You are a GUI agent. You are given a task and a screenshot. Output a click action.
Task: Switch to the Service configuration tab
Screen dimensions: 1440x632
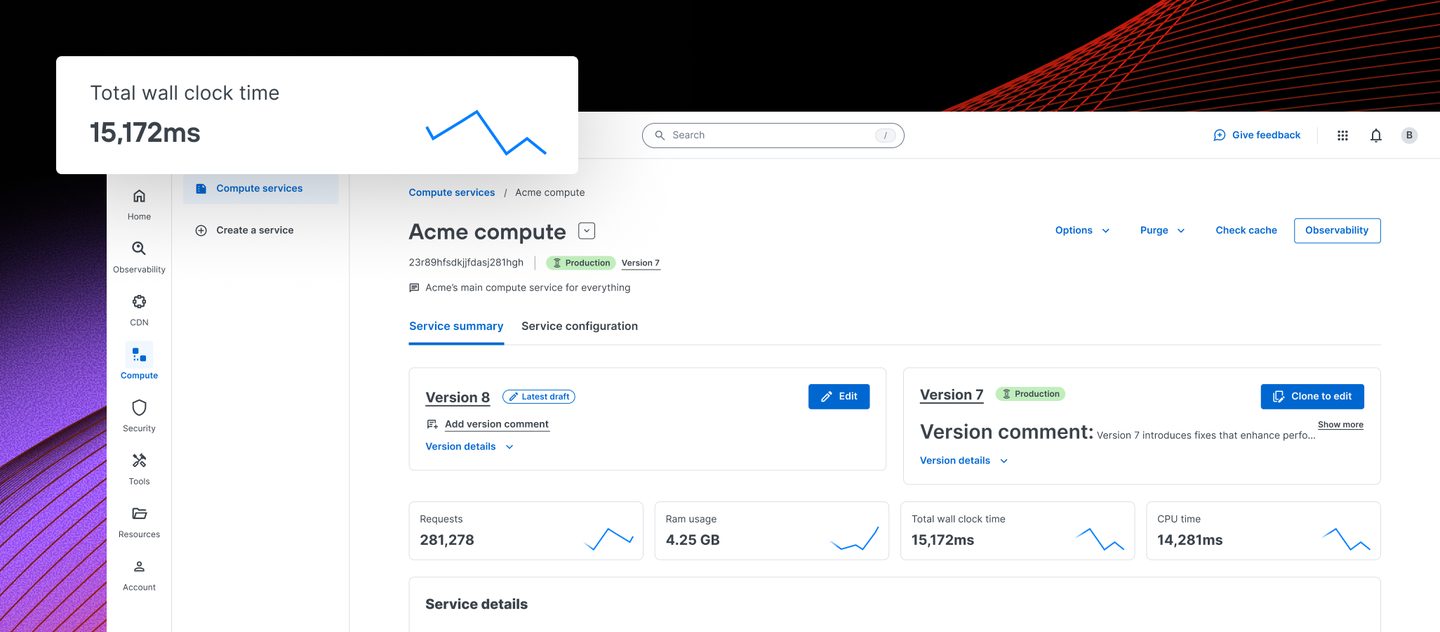(x=579, y=326)
